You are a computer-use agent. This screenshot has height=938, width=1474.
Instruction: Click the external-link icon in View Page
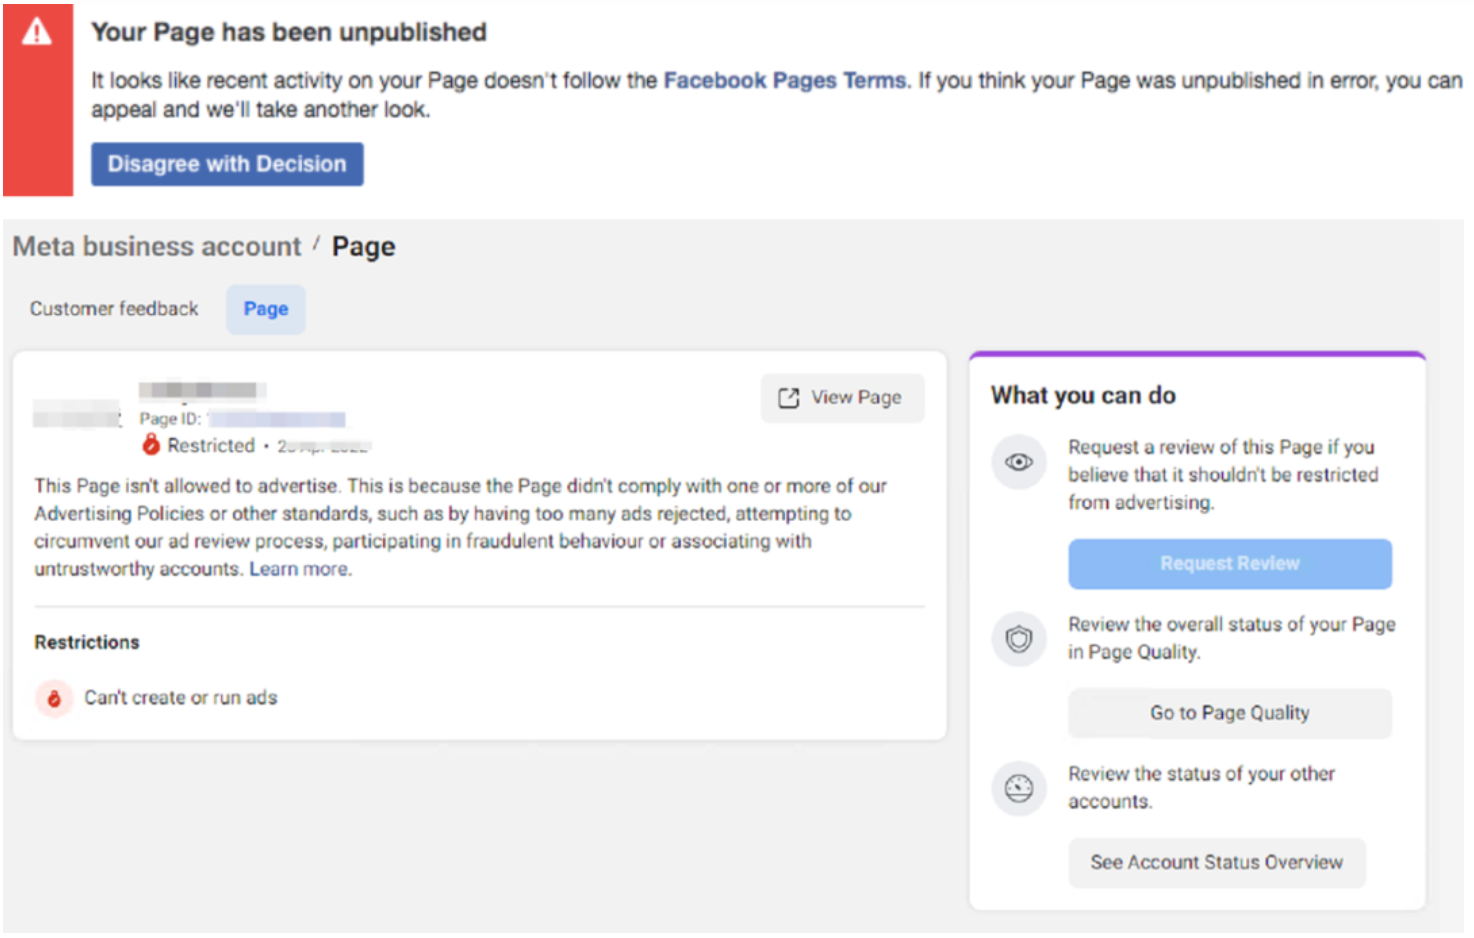(x=789, y=398)
